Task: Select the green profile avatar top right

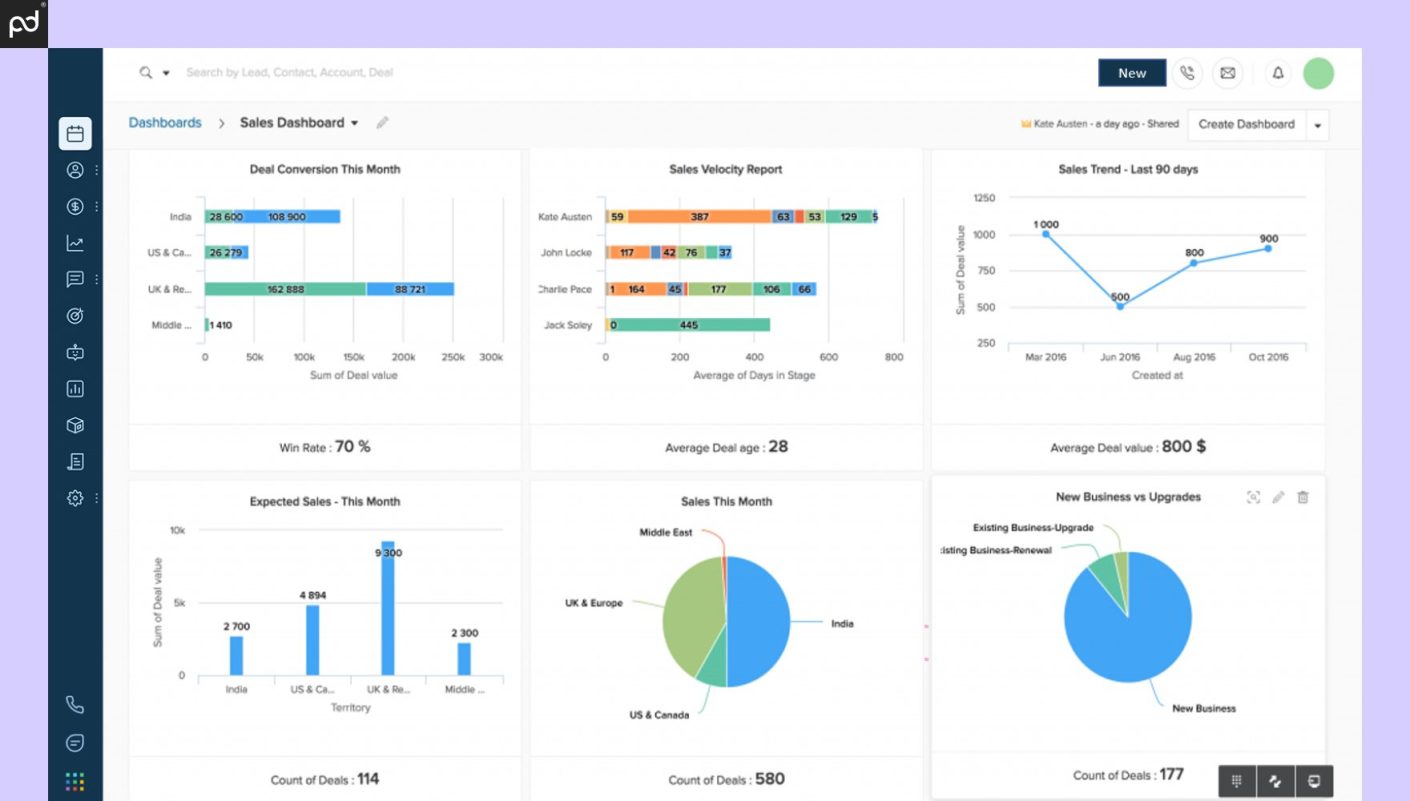Action: pos(1318,72)
